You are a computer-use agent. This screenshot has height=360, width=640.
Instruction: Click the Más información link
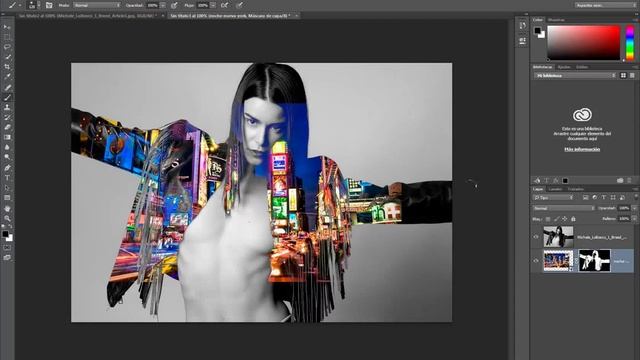click(x=582, y=149)
